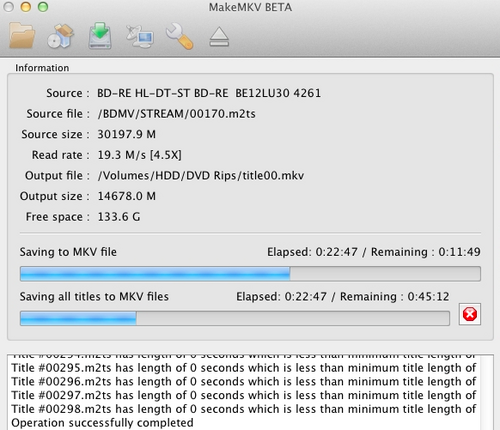Screen dimensions: 500x430
Task: Click the output file path title00.mkv
Action: [x=201, y=176]
